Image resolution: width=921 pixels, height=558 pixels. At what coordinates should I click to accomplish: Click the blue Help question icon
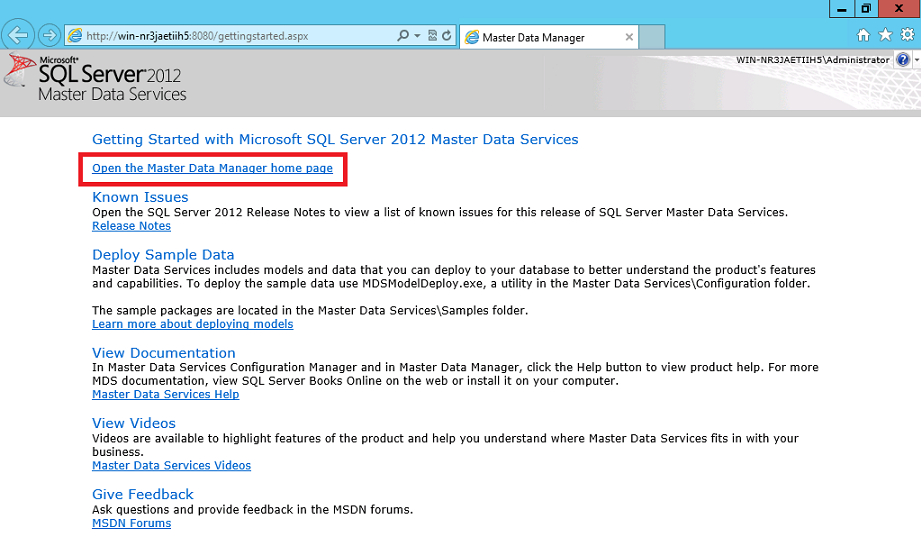pyautogui.click(x=903, y=59)
